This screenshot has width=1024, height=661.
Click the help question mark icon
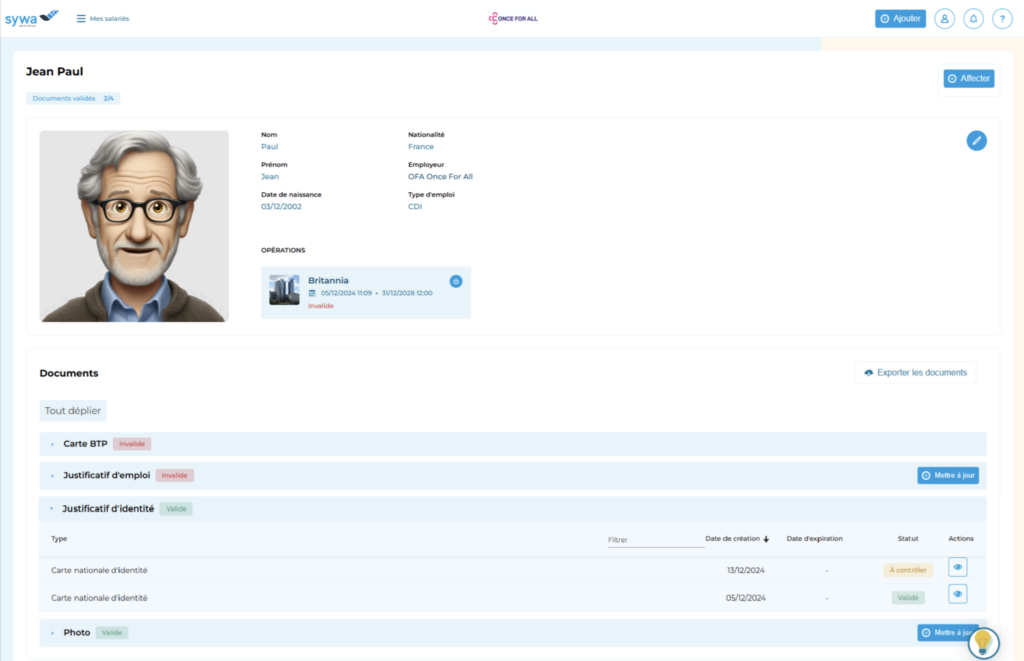[x=1002, y=18]
